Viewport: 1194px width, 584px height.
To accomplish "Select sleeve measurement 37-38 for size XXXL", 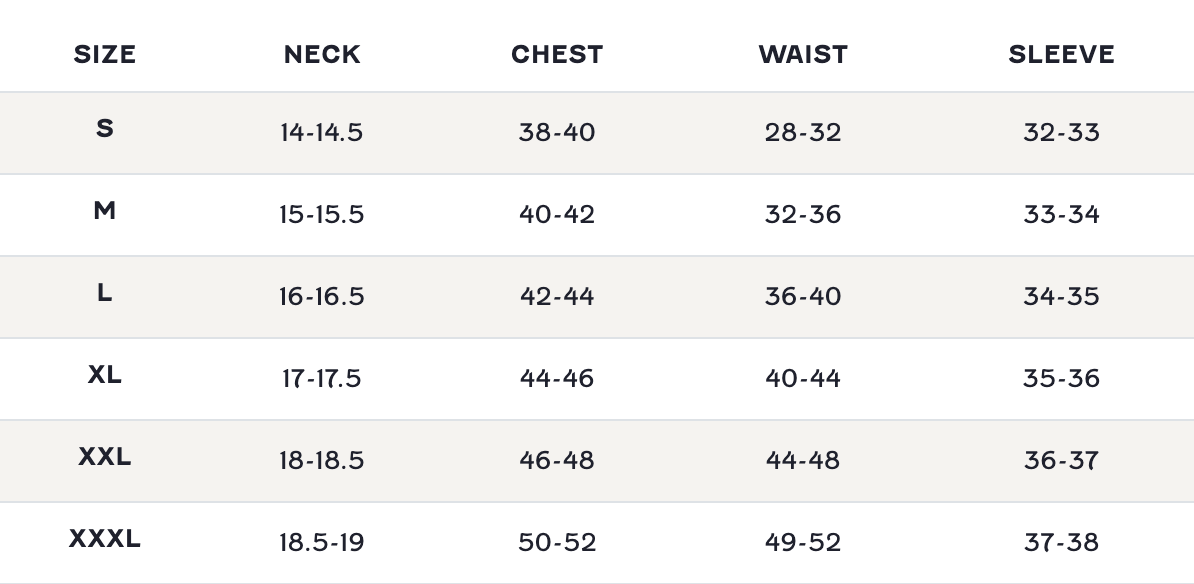I will click(1061, 543).
